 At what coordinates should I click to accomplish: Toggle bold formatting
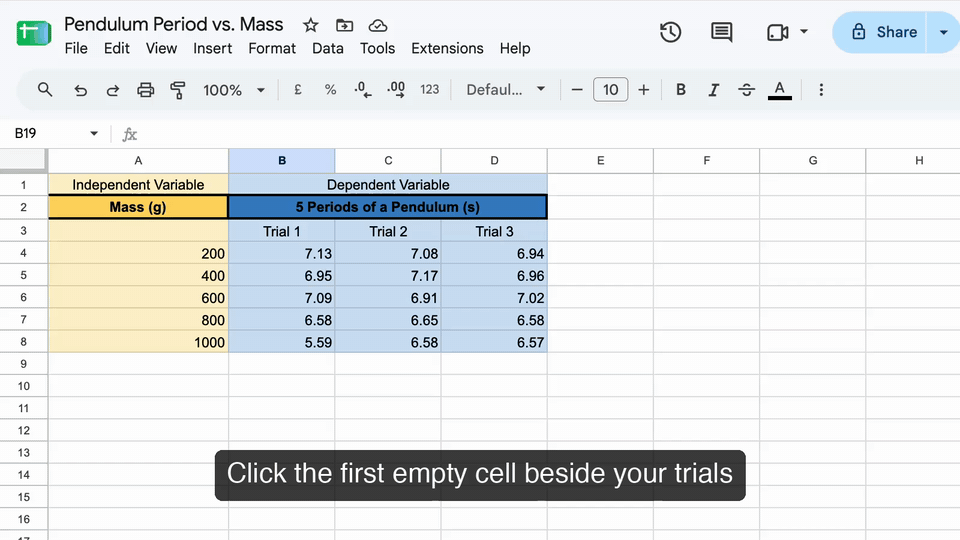click(x=680, y=90)
